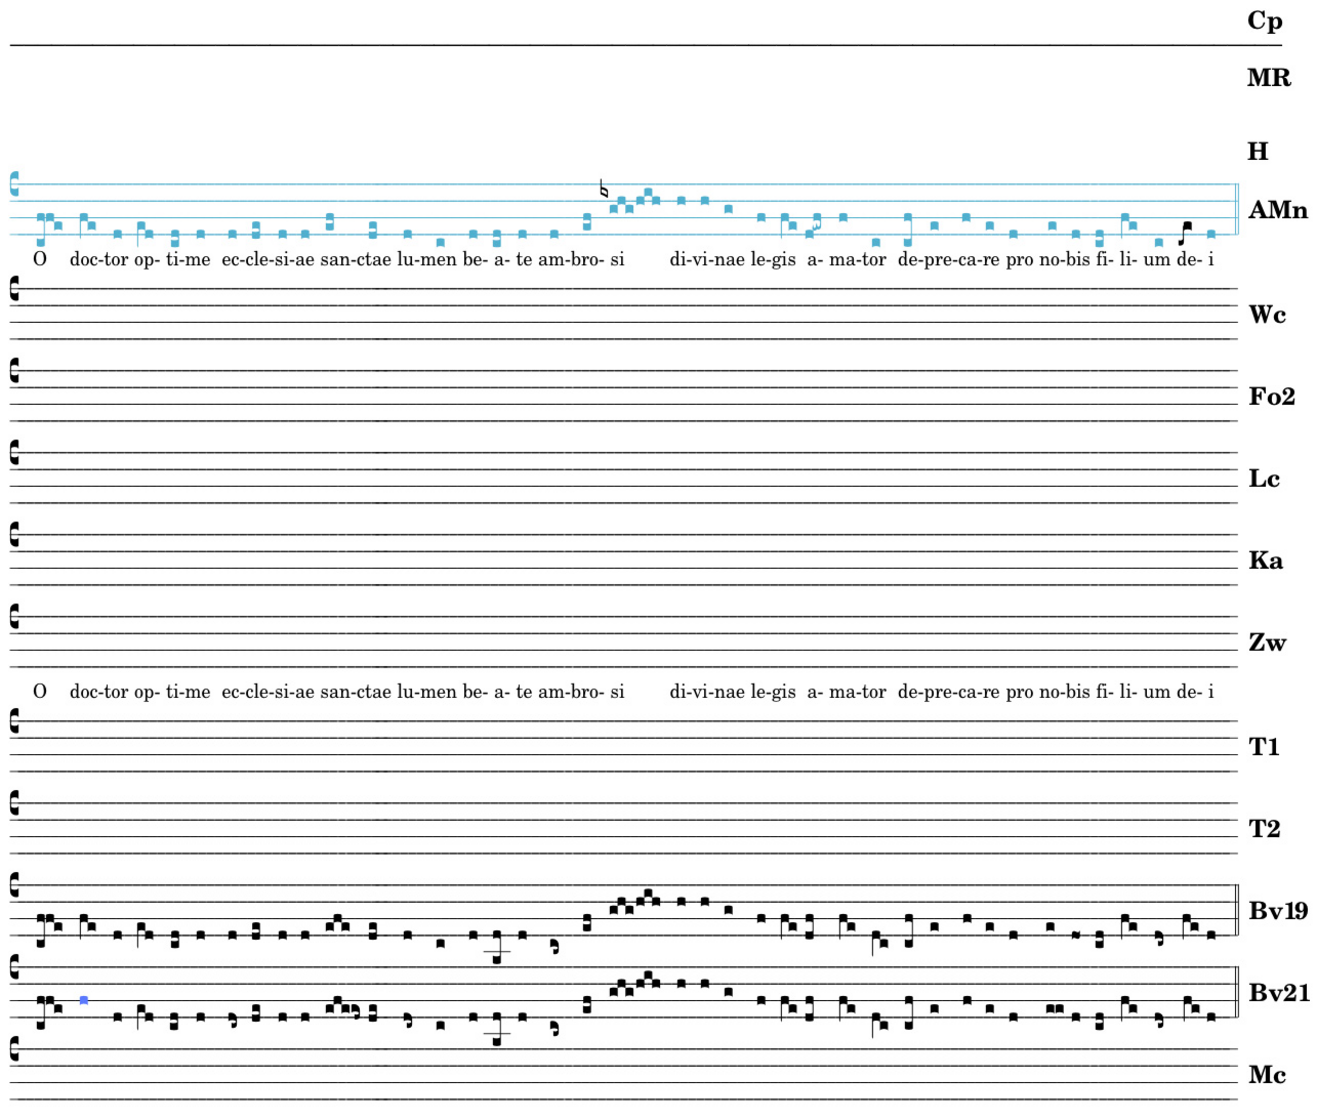Click the clef at start of Wc staff
The height and width of the screenshot is (1120, 1317).
coord(14,290)
